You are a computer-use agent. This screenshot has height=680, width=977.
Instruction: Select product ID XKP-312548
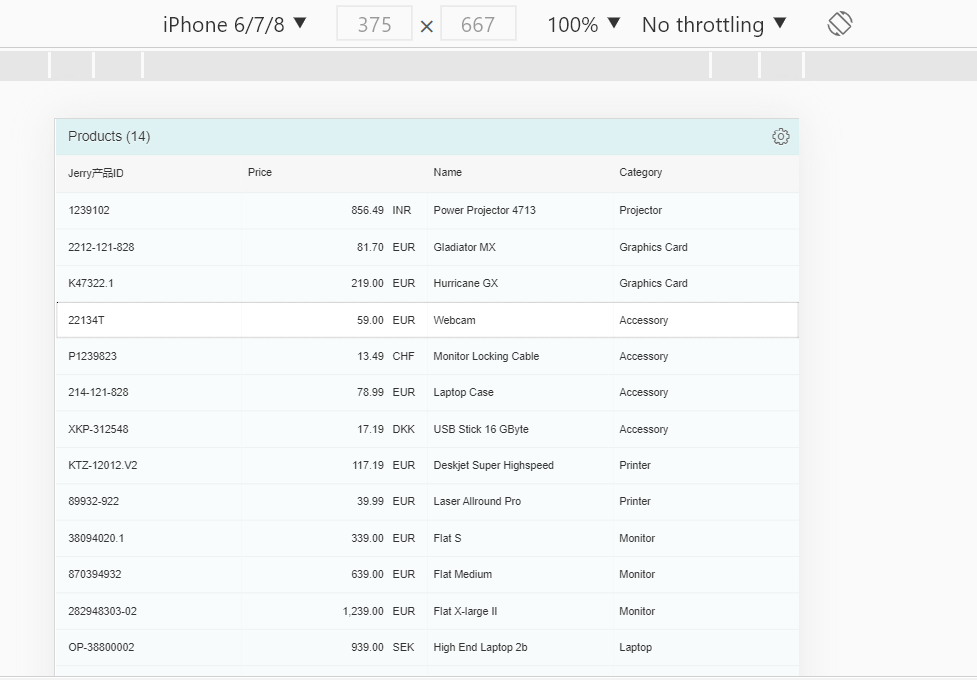click(98, 429)
